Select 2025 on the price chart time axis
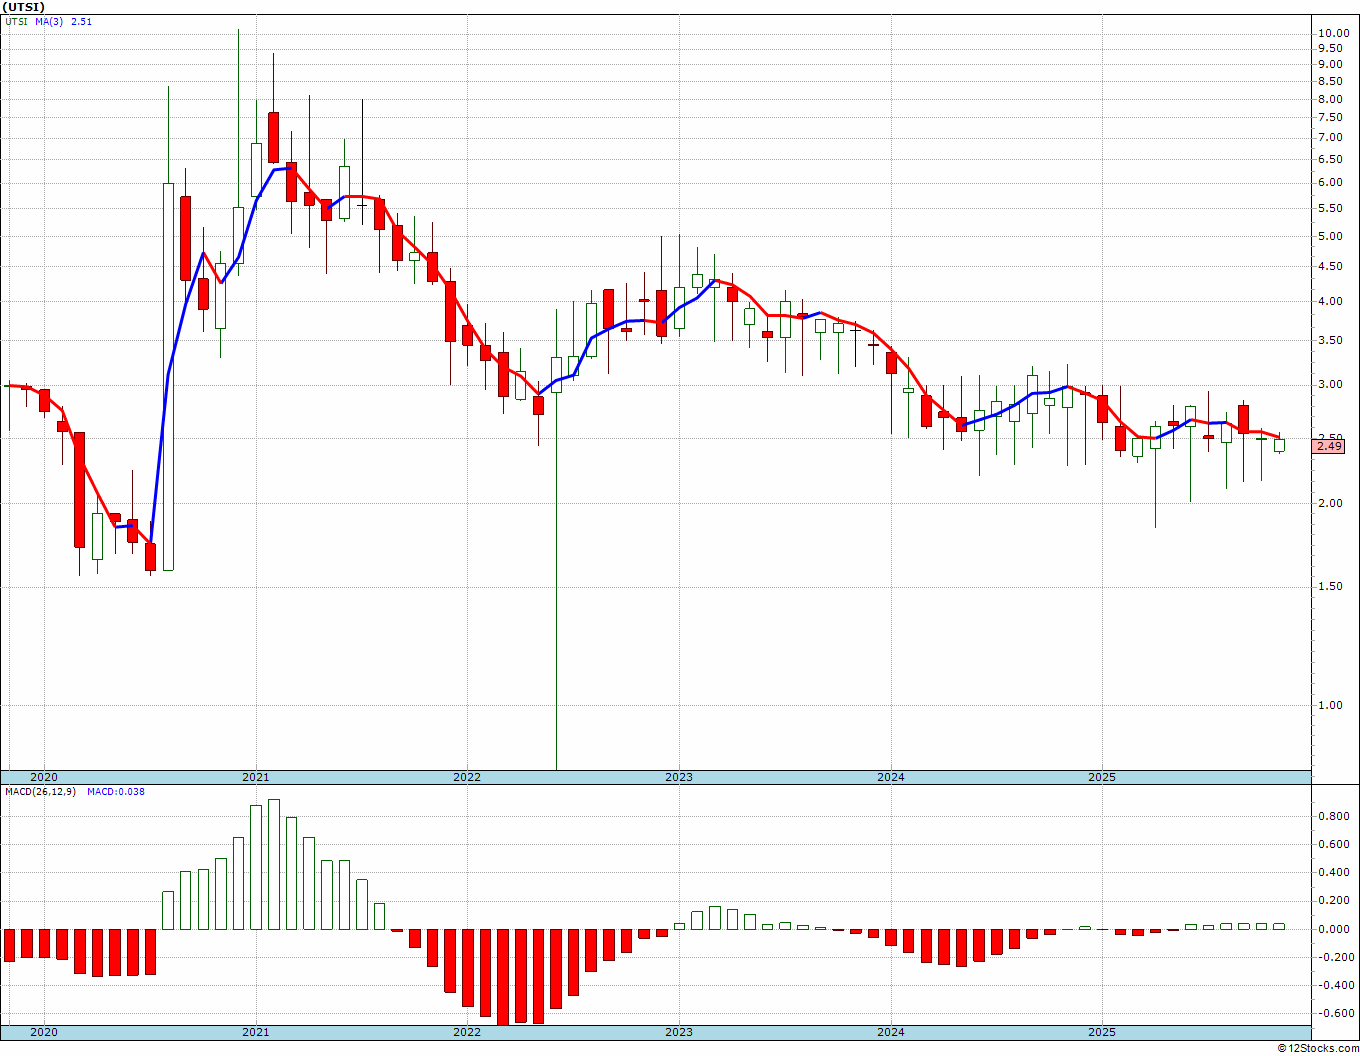The height and width of the screenshot is (1056, 1360). pyautogui.click(x=1102, y=777)
